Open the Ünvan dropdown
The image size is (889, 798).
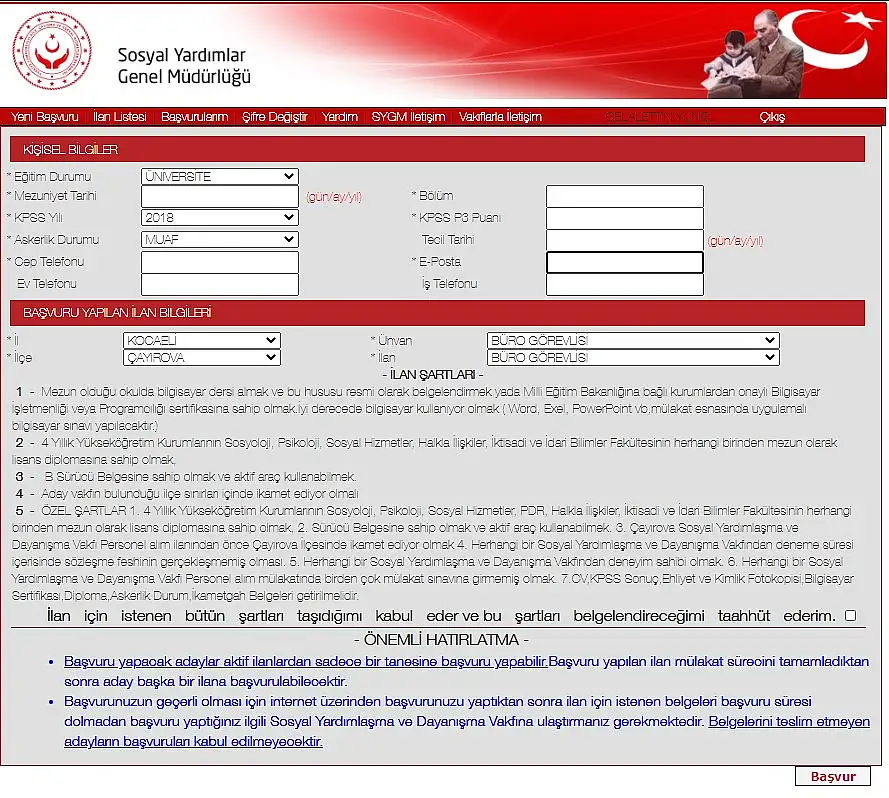633,340
